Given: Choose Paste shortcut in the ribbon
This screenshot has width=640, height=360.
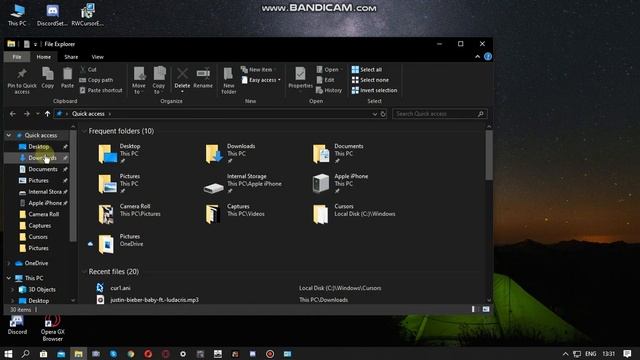Looking at the screenshot, I should 101,90.
